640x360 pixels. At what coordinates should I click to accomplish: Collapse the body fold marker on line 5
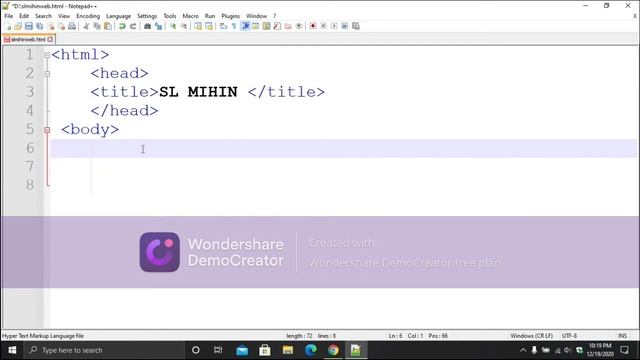pos(47,130)
